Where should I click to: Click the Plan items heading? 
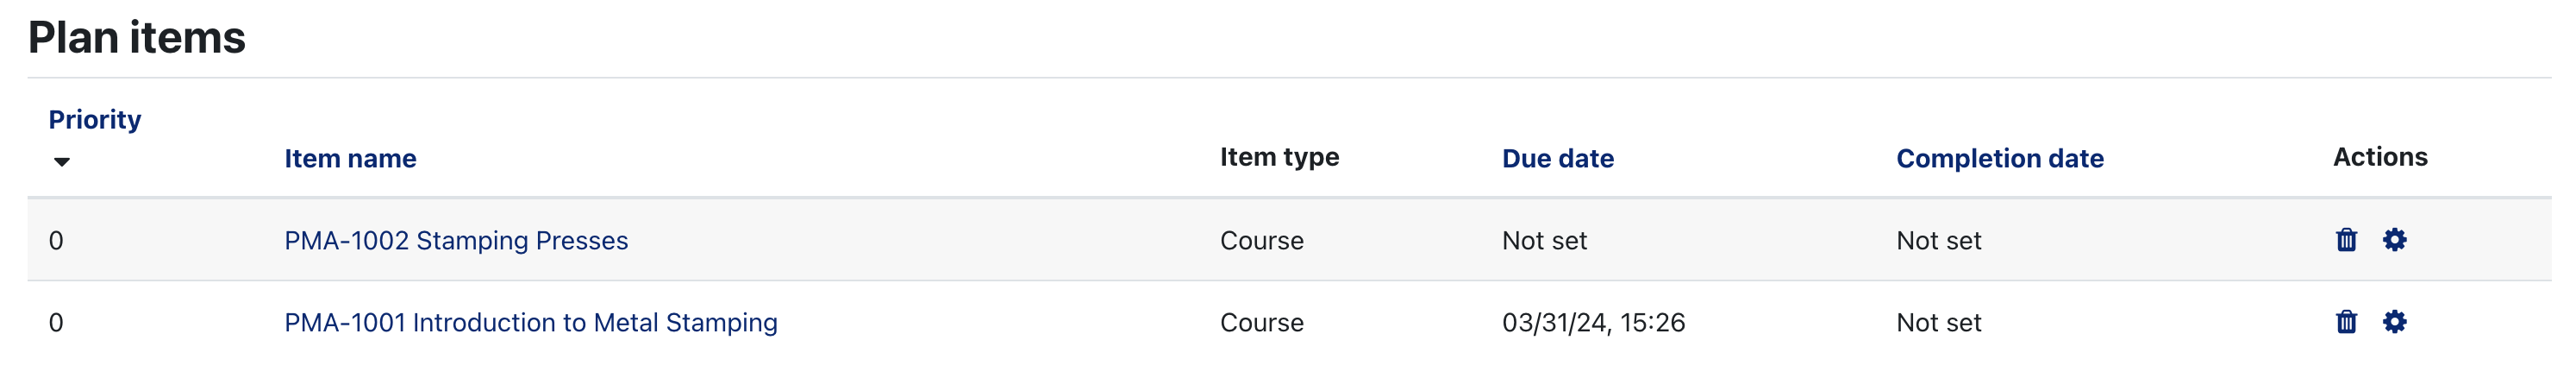137,38
